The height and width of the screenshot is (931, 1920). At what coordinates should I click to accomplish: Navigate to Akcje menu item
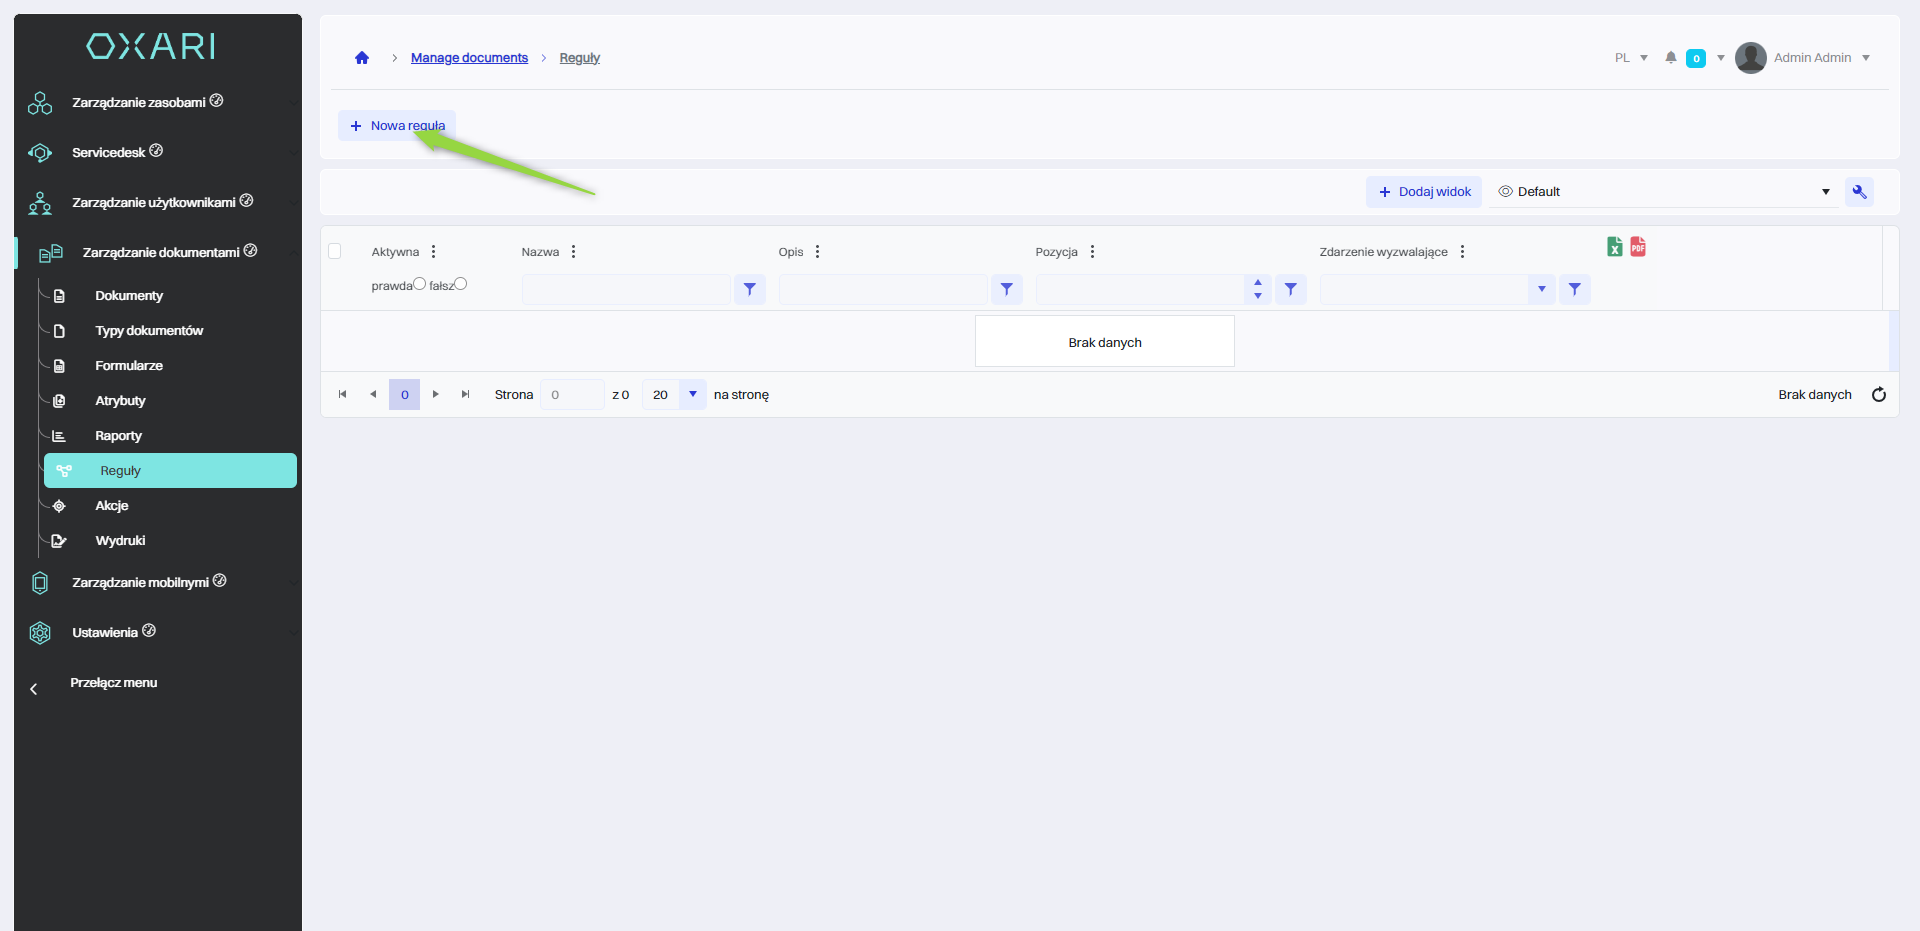112,506
